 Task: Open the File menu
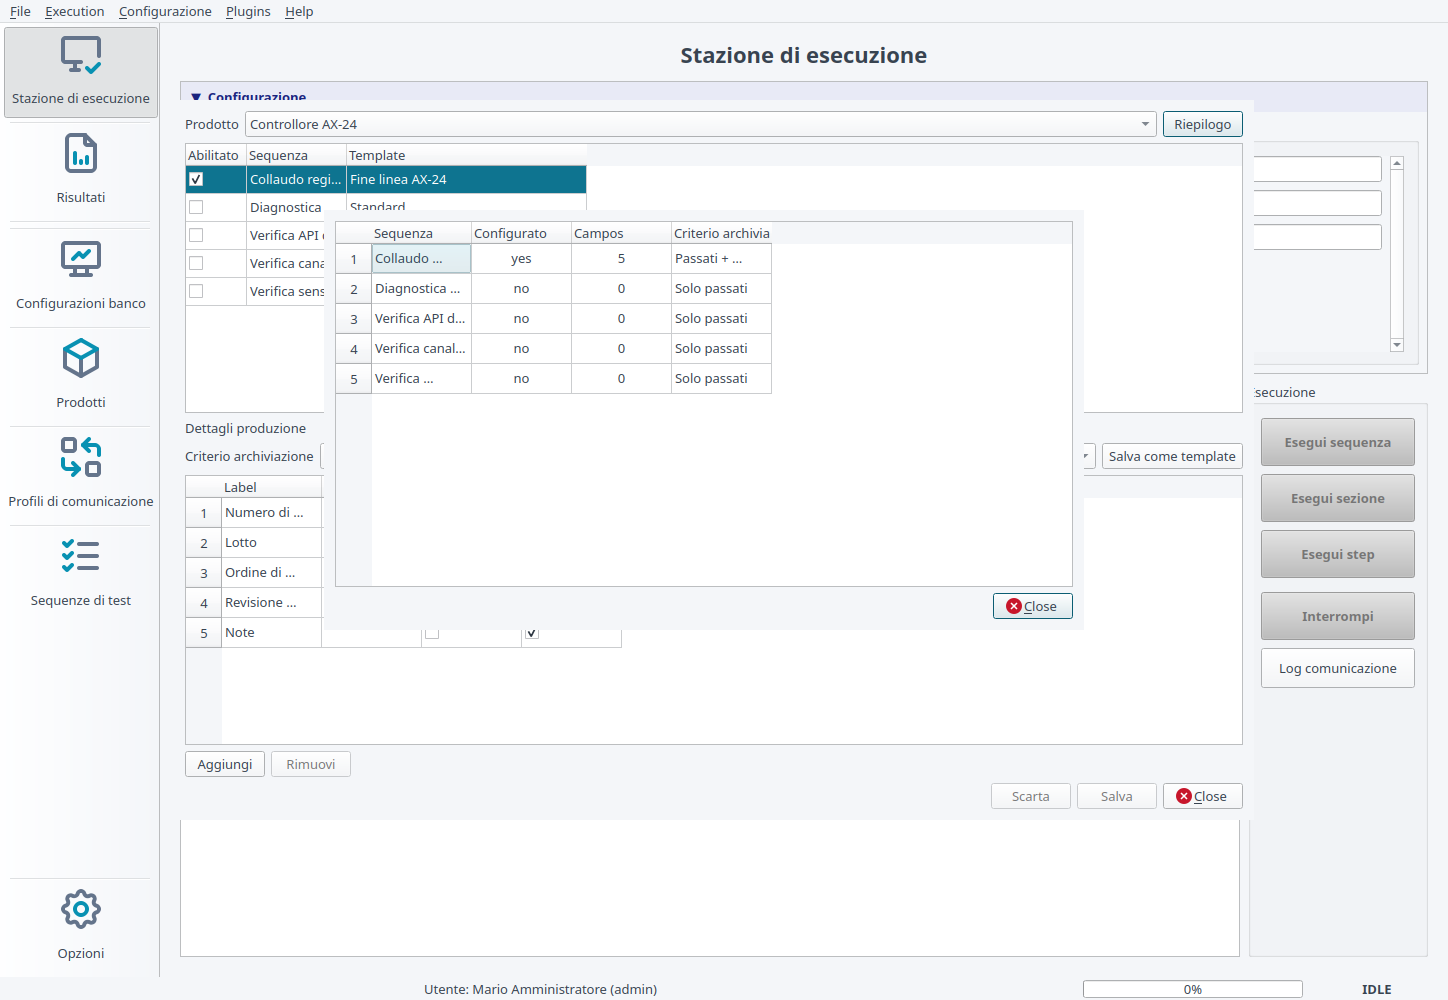(20, 11)
